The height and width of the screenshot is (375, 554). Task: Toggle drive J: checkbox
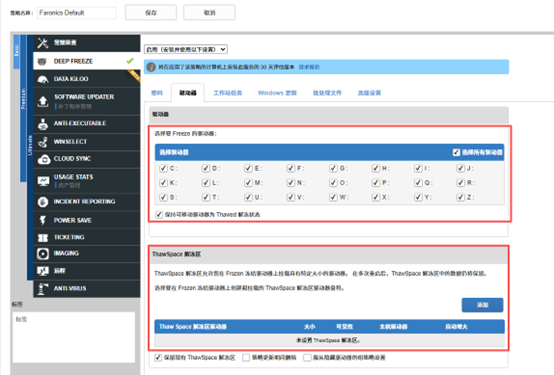point(460,168)
